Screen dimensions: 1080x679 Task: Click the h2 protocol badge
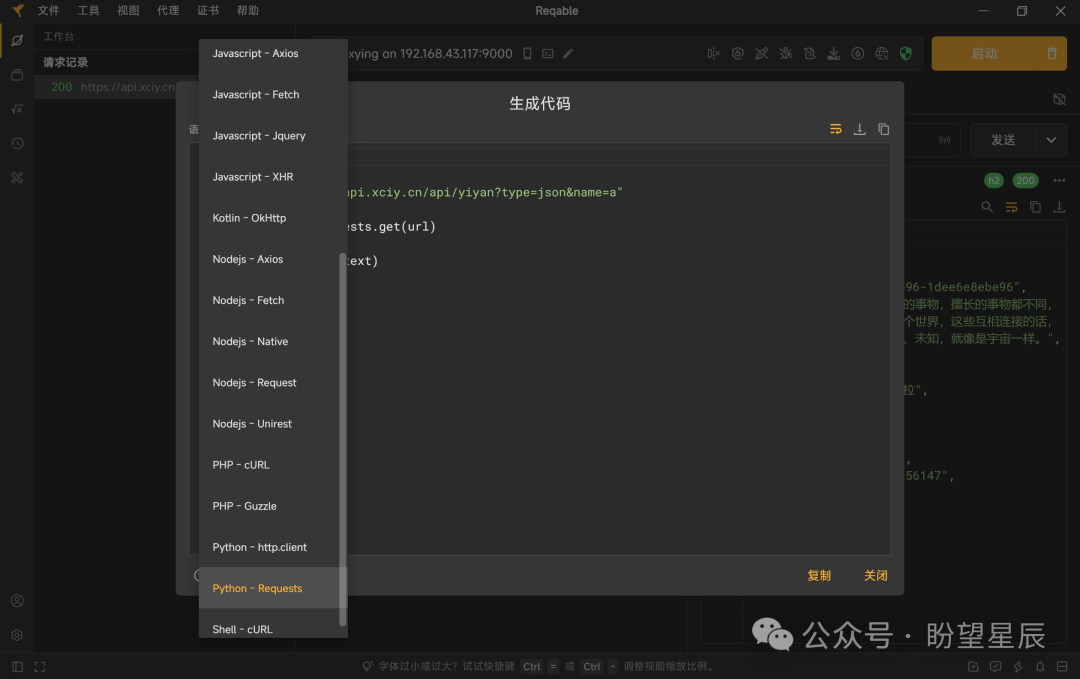[x=993, y=180]
